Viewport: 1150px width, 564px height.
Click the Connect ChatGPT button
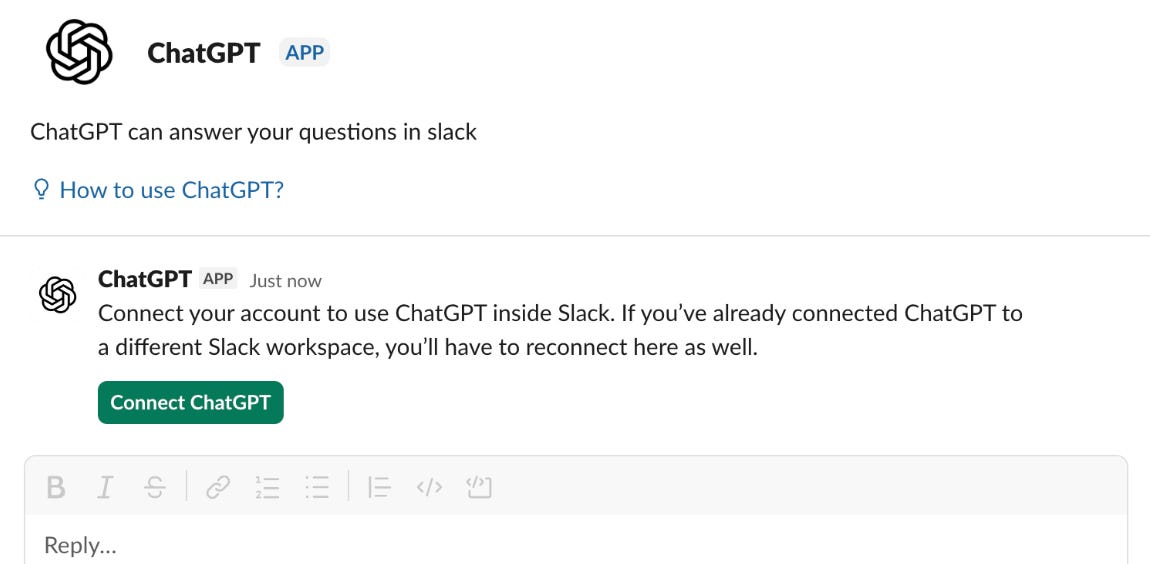click(190, 402)
